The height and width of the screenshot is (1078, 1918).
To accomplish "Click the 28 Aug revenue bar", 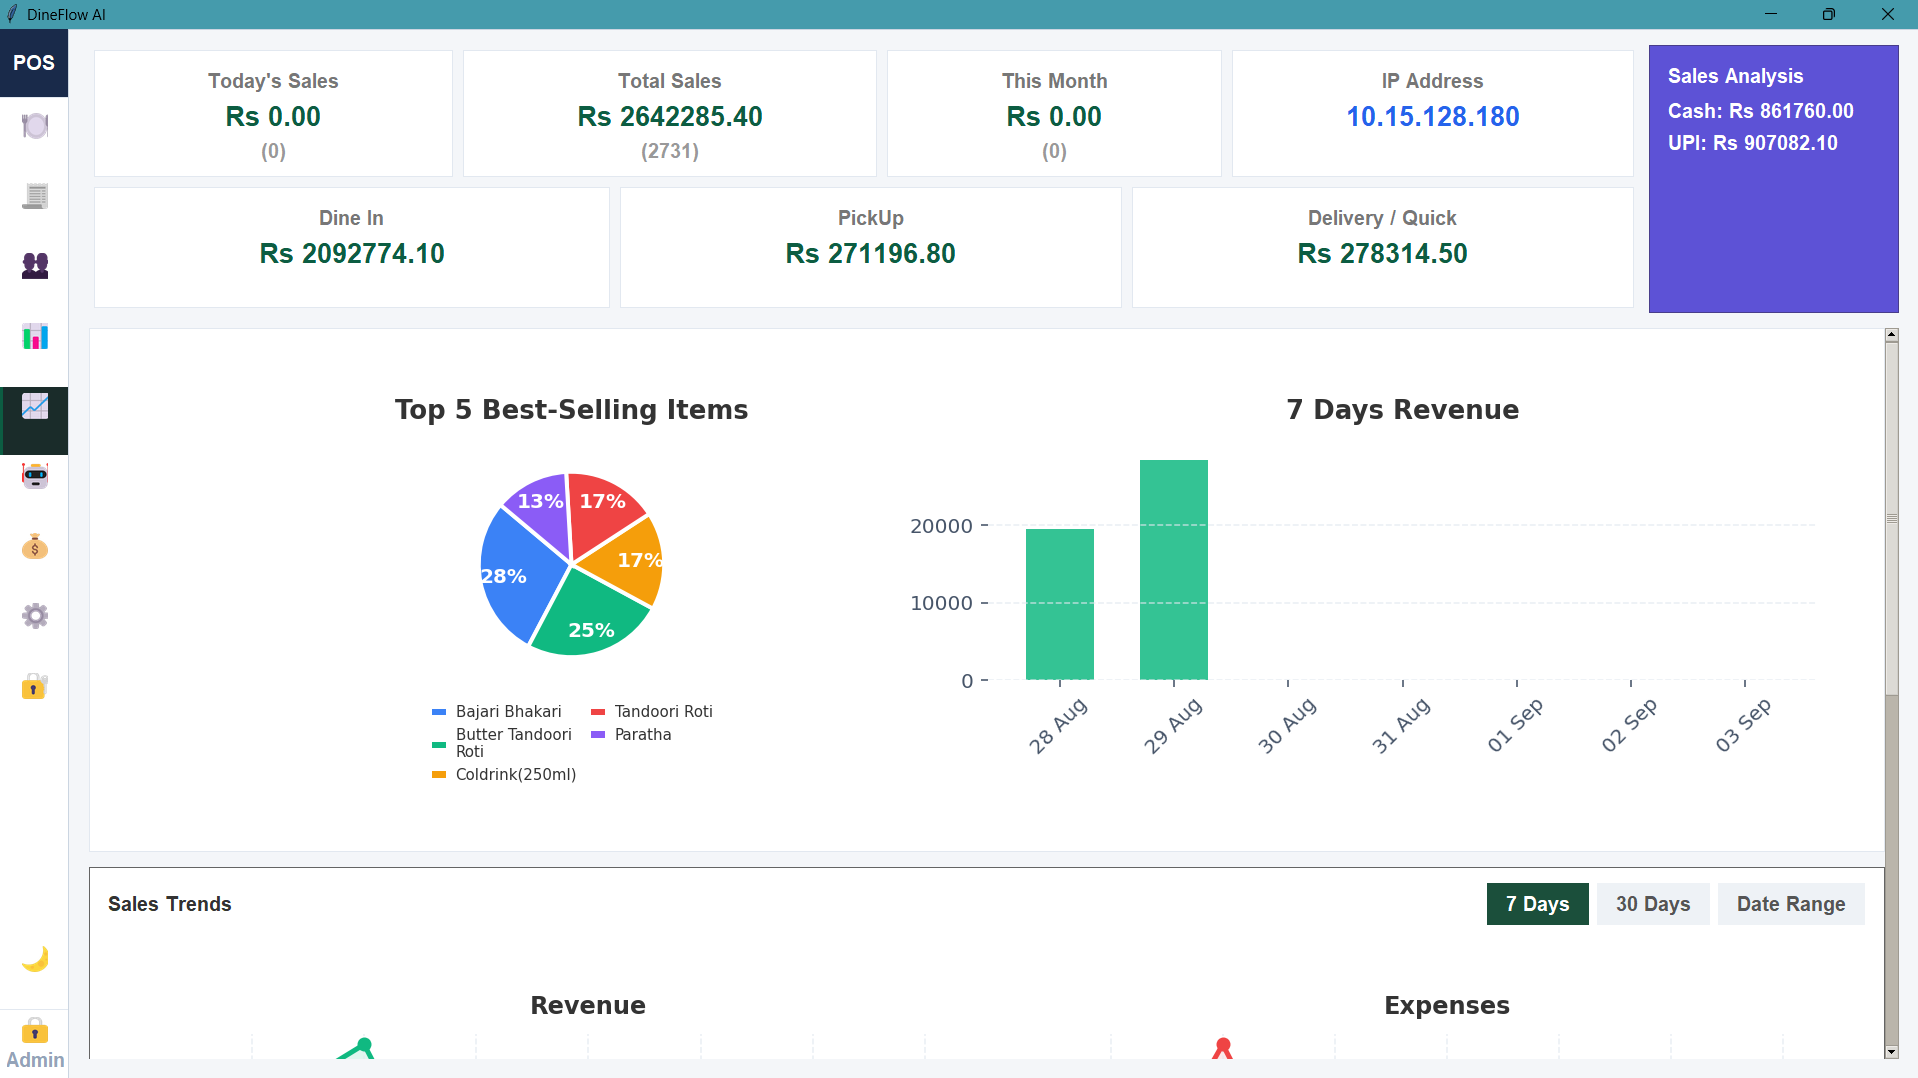I will click(1059, 604).
